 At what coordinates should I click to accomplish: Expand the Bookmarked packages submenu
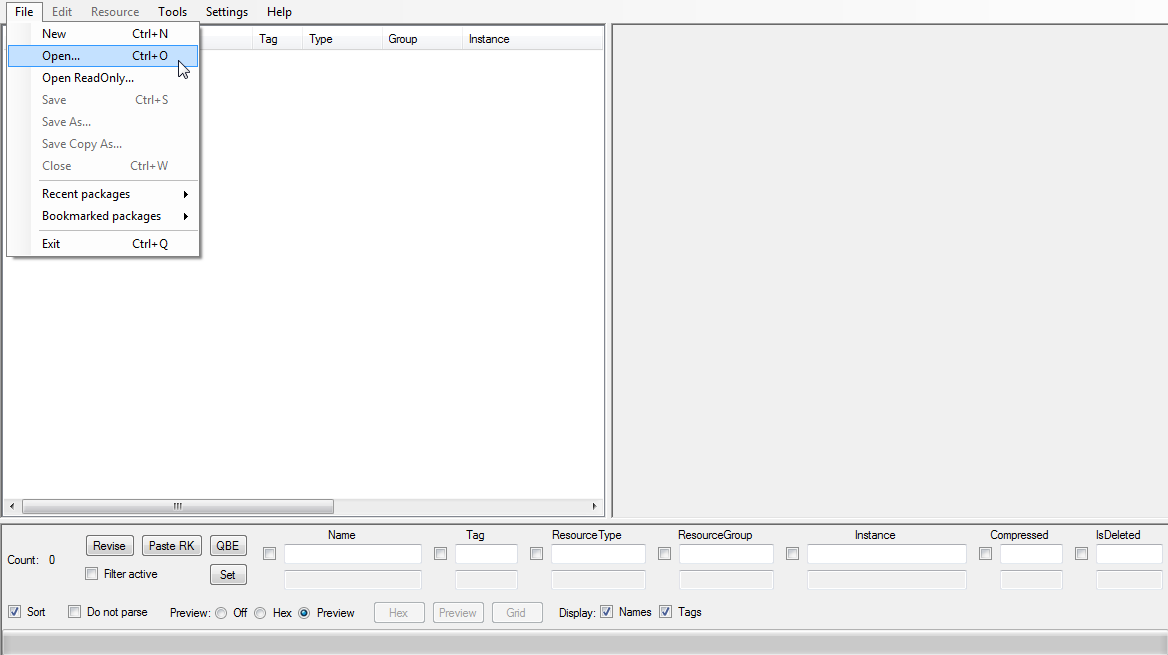click(103, 216)
